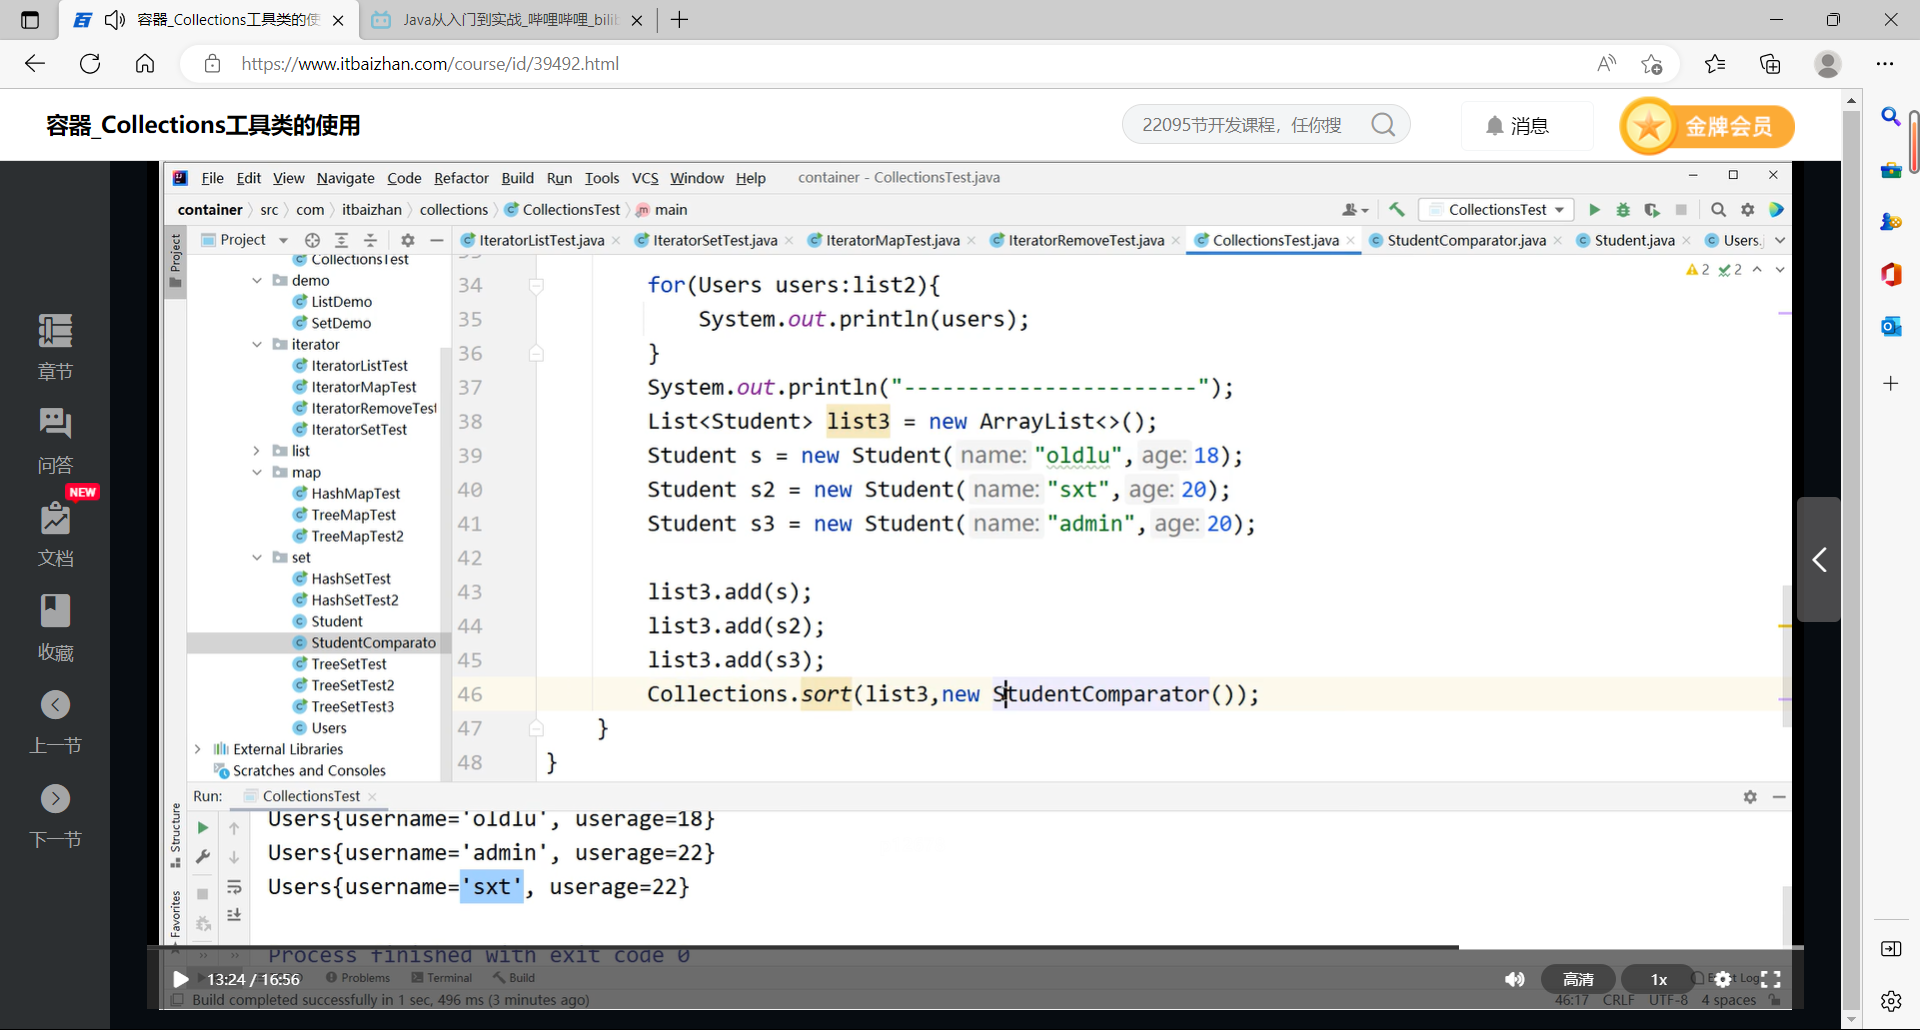1920x1030 pixels.
Task: Switch to the Java从入门到实战 bilibili tab
Action: (508, 20)
